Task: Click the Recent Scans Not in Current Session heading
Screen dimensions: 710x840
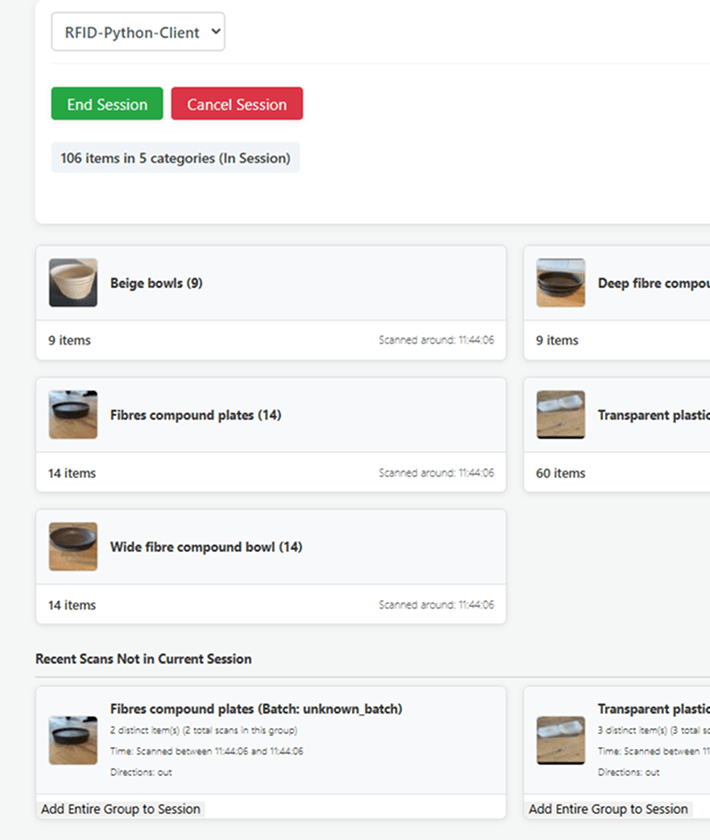Action: pos(144,659)
